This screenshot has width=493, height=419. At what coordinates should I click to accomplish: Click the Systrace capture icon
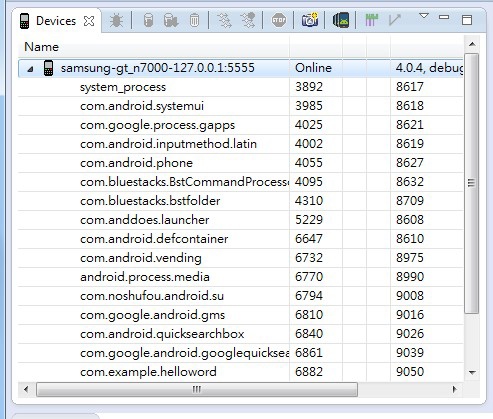click(371, 20)
